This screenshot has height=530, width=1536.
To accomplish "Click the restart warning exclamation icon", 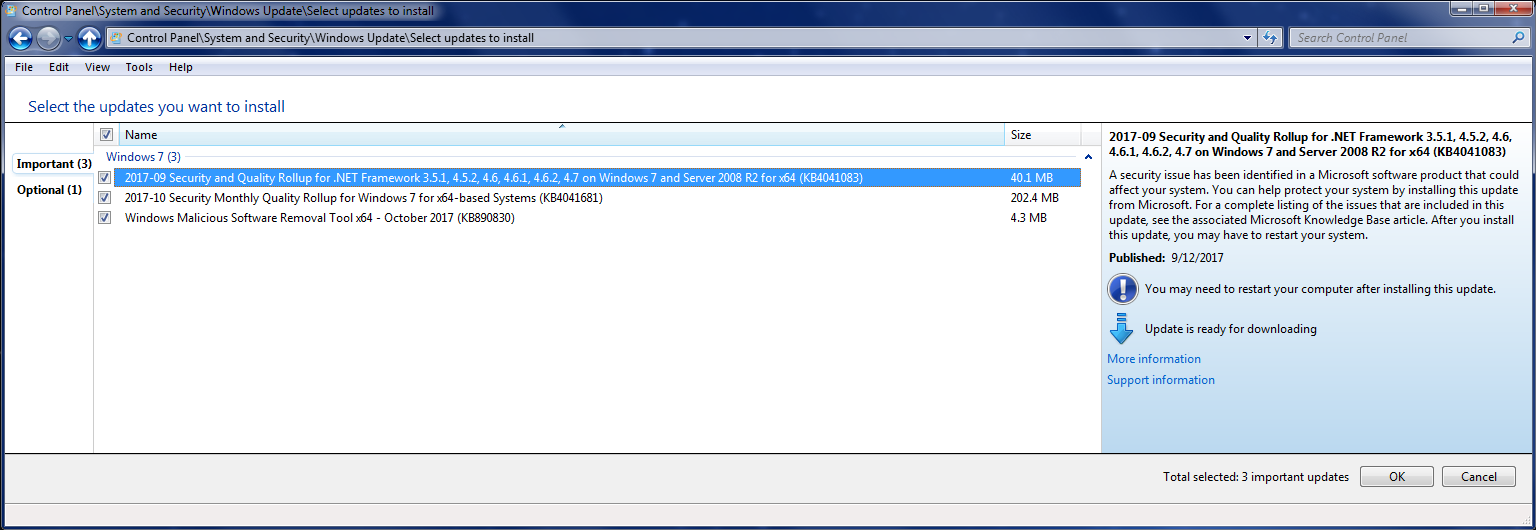I will click(1122, 289).
